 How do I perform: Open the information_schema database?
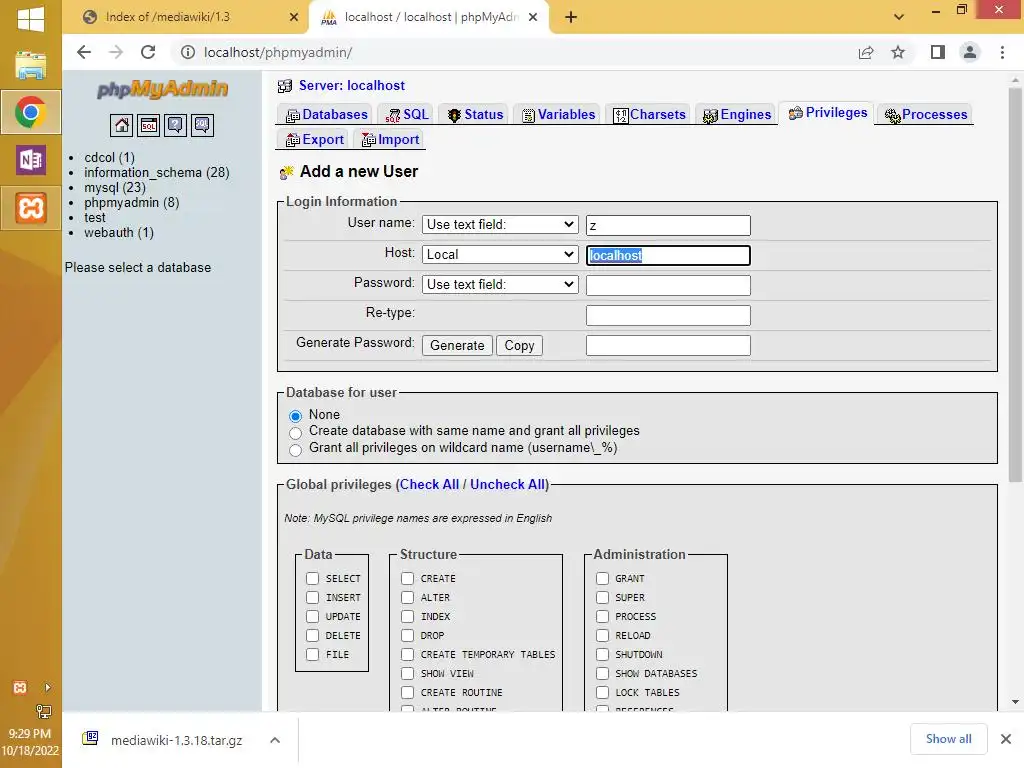156,172
